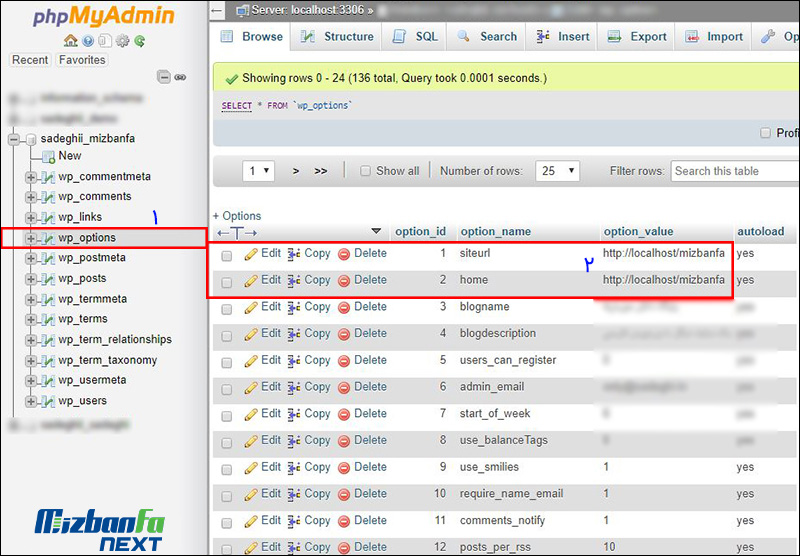Click red Delete icon for admin_email row
This screenshot has height=556, width=800.
pyautogui.click(x=344, y=387)
